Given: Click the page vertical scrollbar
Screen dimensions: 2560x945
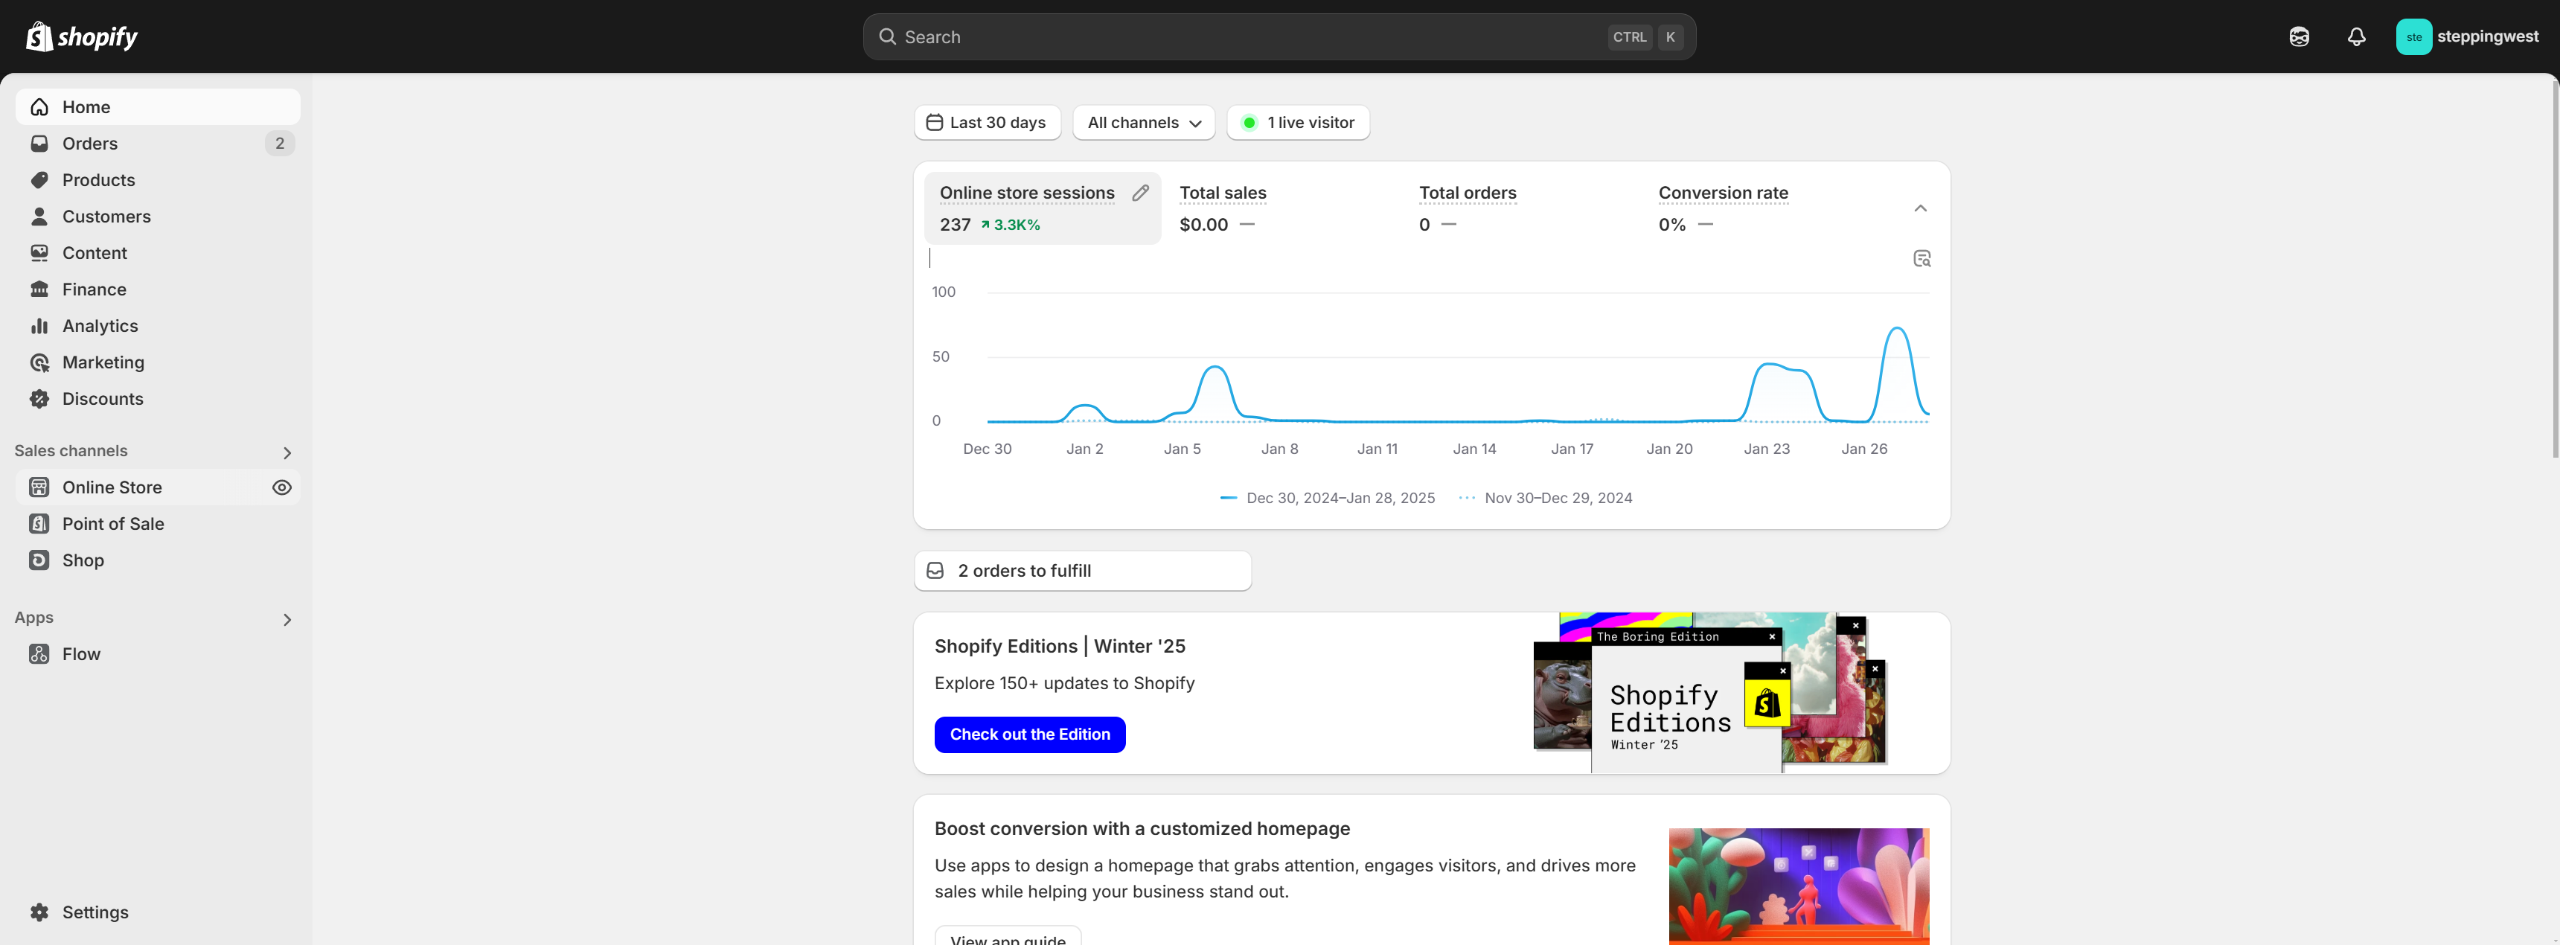Looking at the screenshot, I should tap(2555, 270).
